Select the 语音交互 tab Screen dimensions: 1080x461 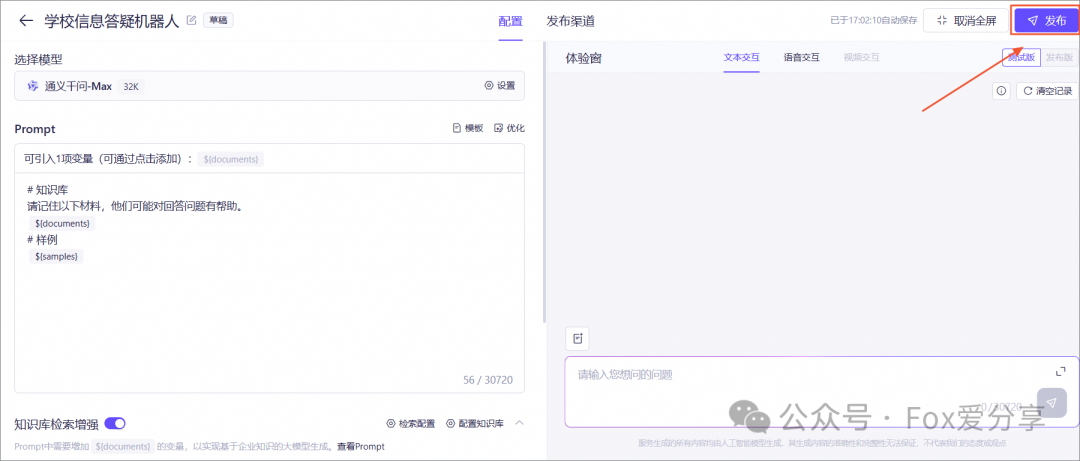802,58
